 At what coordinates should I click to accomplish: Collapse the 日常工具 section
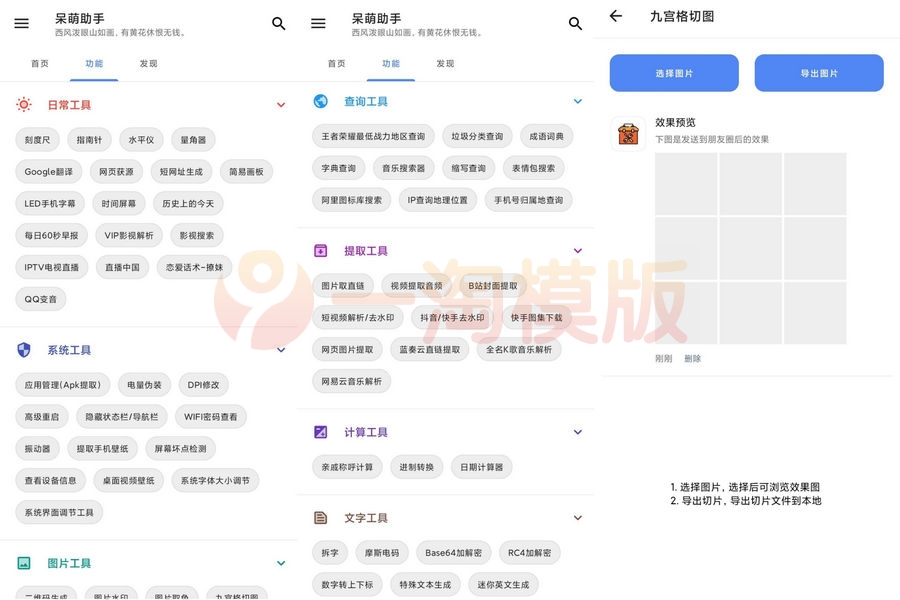(281, 104)
